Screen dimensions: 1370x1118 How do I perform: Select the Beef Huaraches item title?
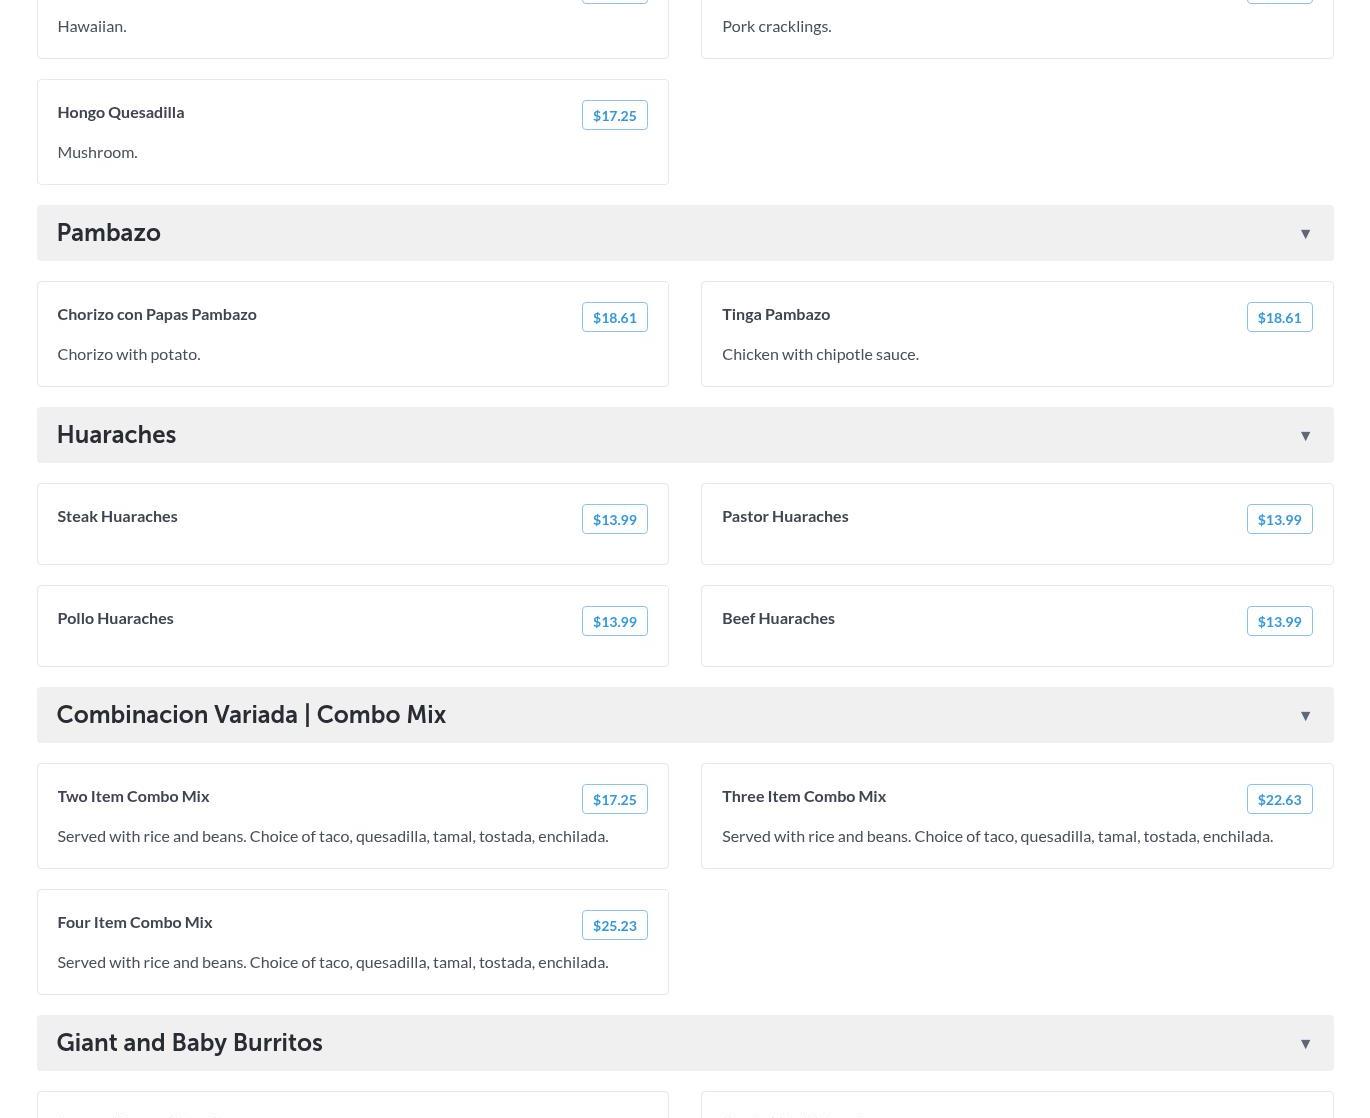[x=778, y=618]
